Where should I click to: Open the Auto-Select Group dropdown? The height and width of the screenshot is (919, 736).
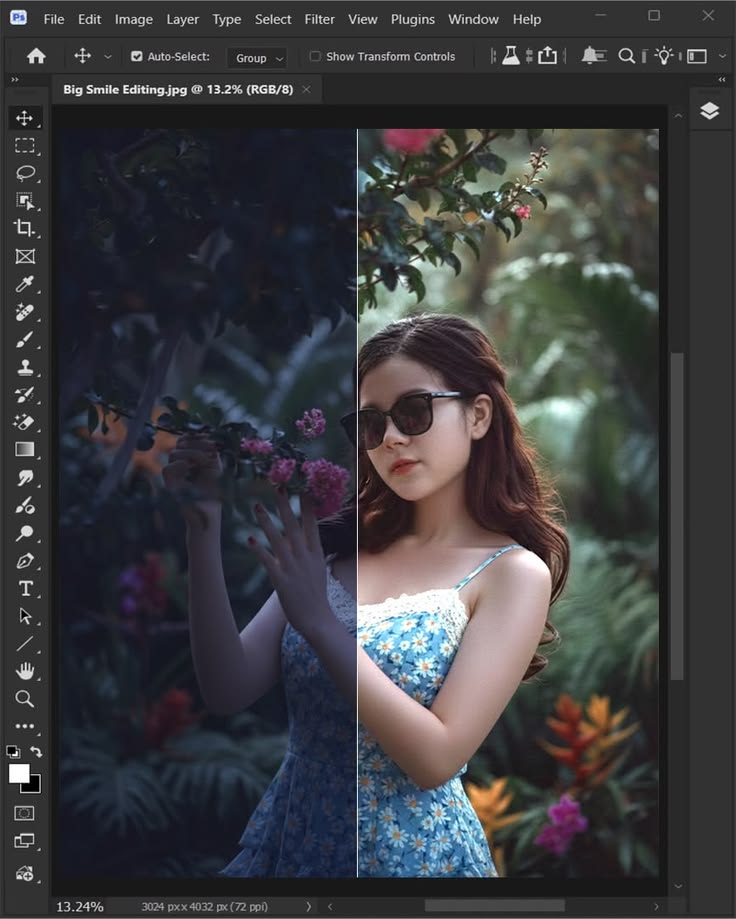click(x=257, y=58)
